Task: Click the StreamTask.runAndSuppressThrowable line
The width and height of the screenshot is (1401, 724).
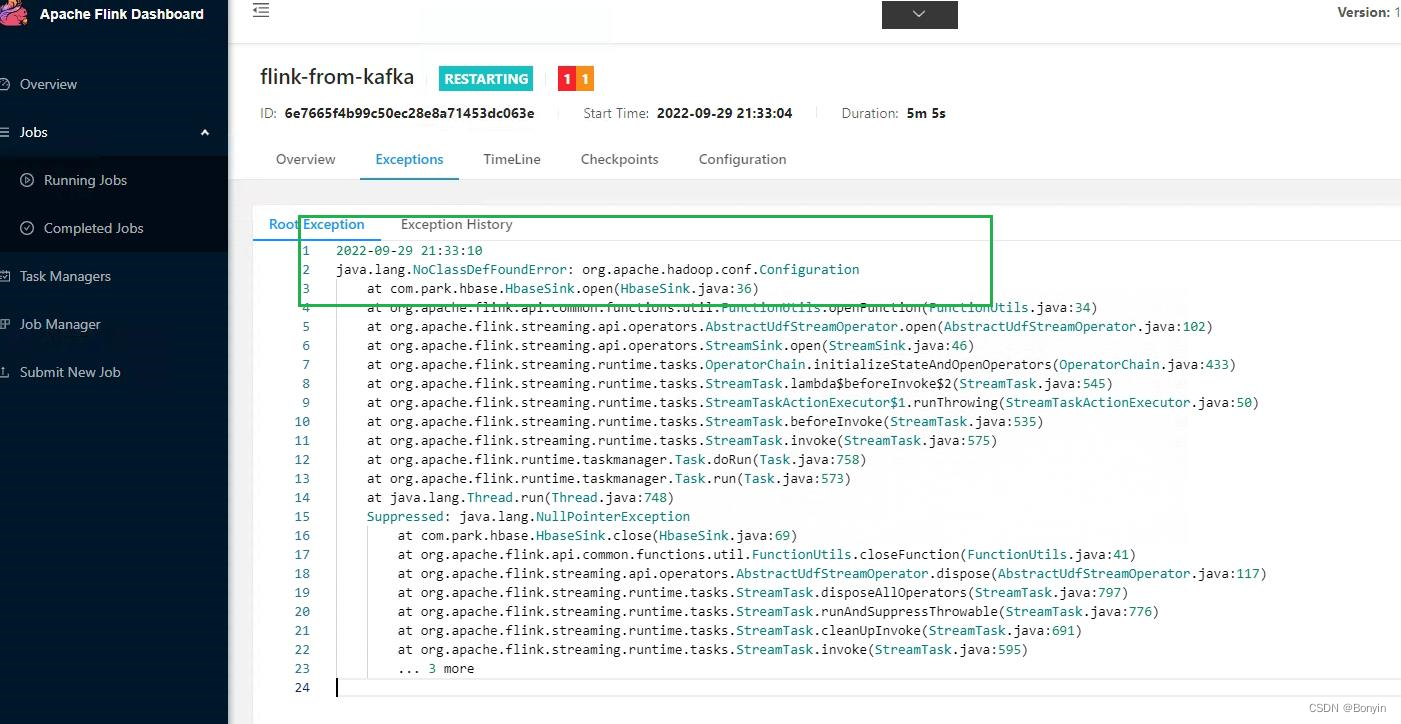Action: click(778, 611)
